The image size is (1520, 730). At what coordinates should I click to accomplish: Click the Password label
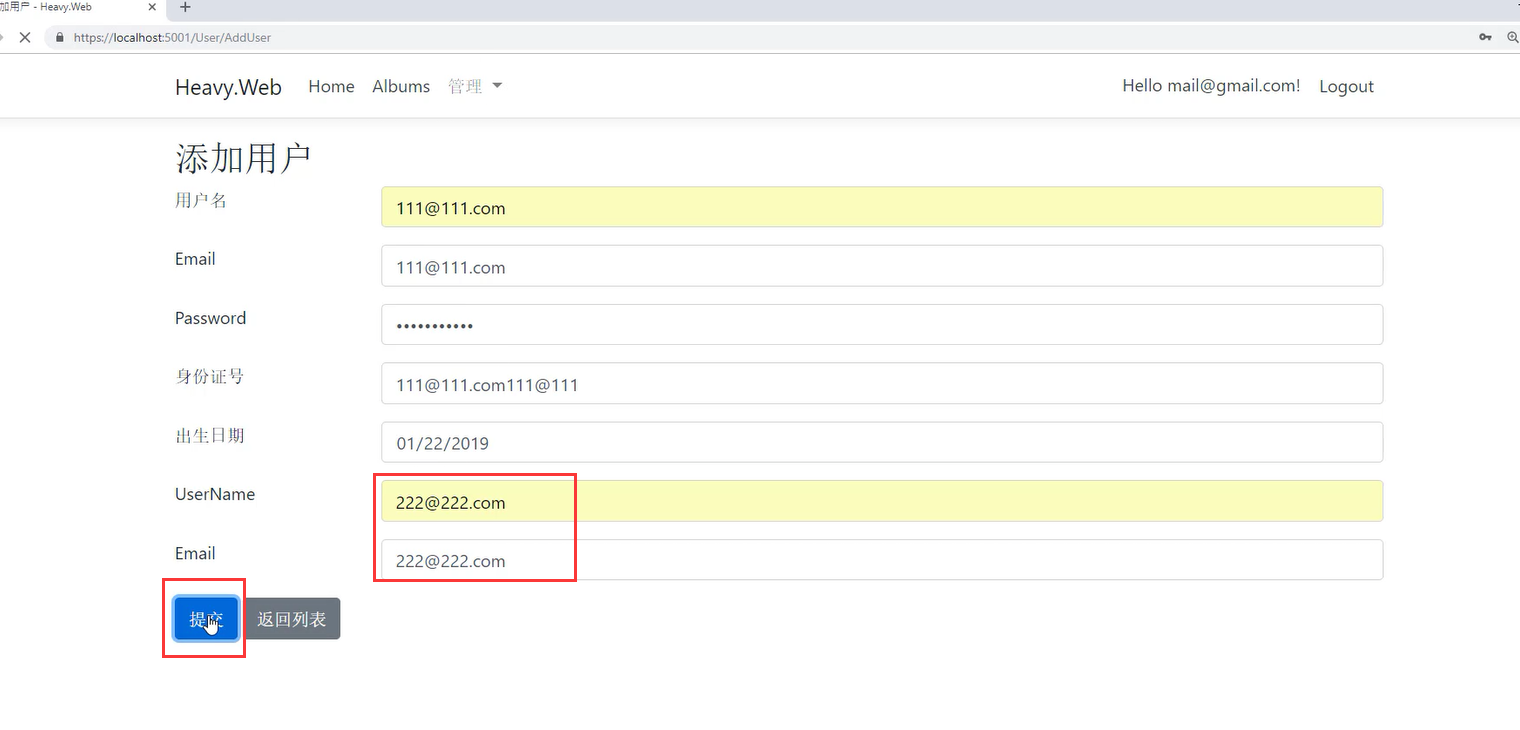click(x=210, y=318)
